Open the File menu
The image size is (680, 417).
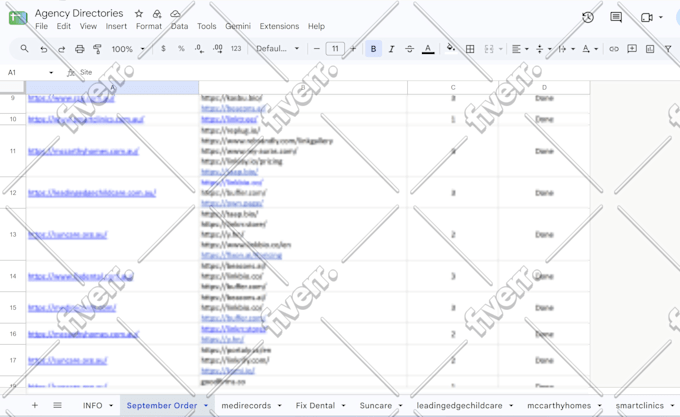tap(42, 26)
